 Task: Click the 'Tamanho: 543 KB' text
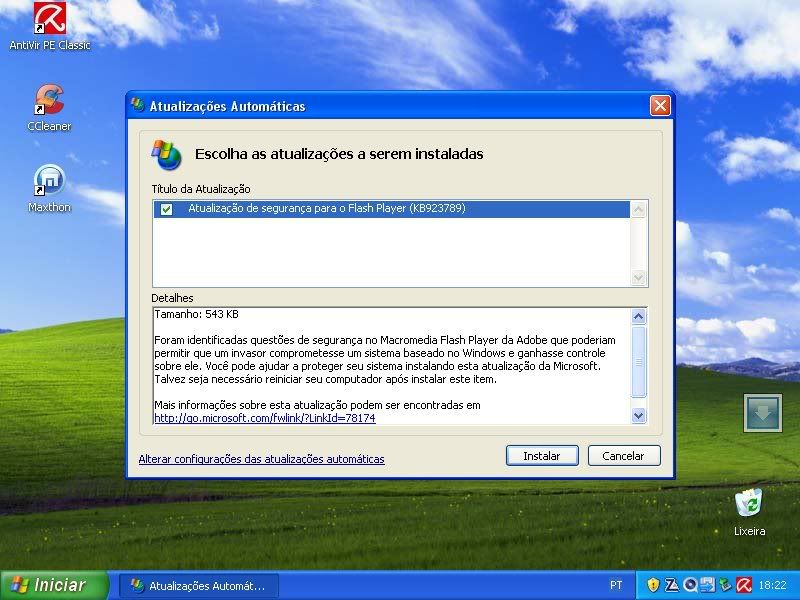point(196,314)
